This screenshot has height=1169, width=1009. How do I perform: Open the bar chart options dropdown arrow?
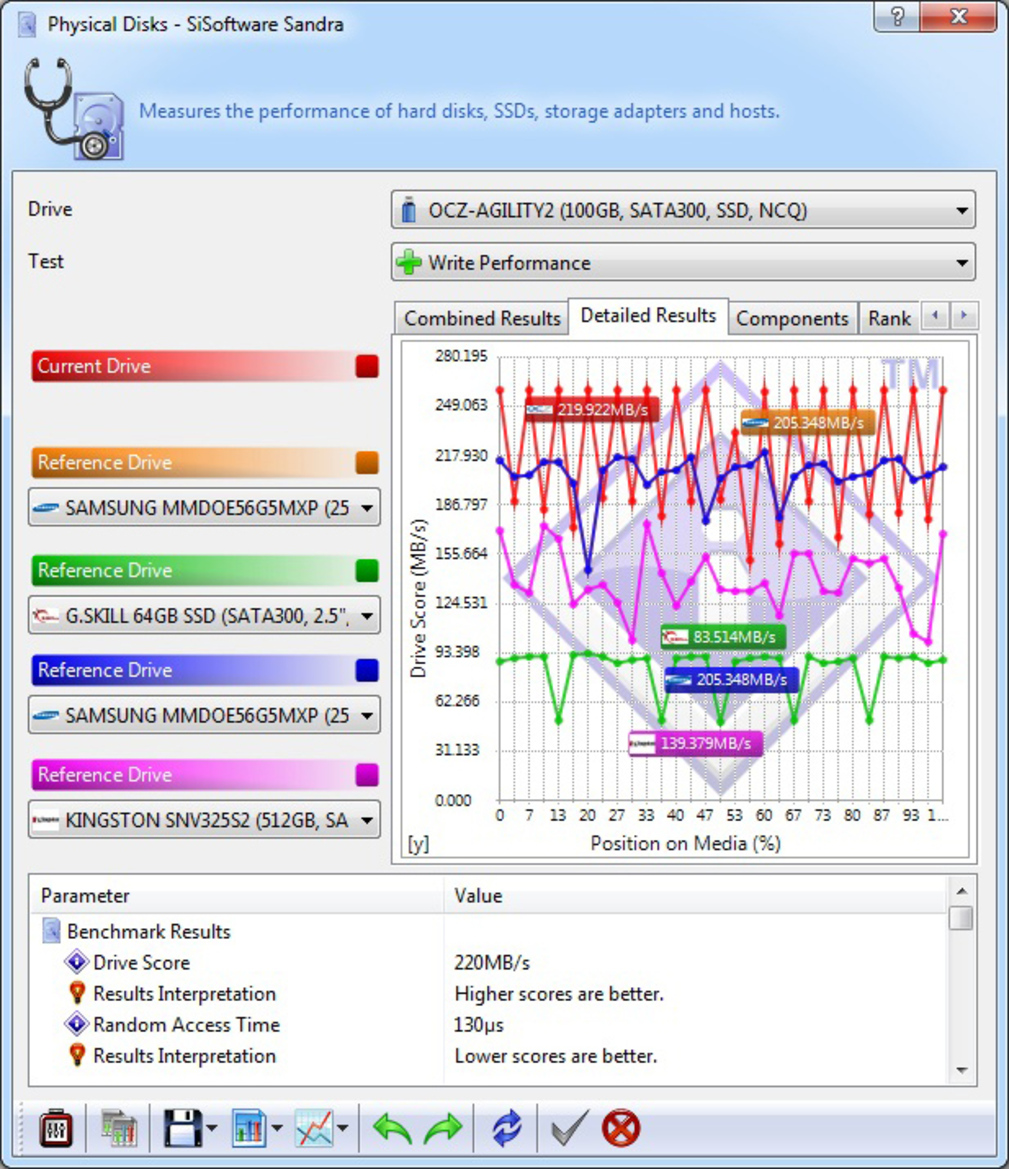pyautogui.click(x=277, y=1128)
